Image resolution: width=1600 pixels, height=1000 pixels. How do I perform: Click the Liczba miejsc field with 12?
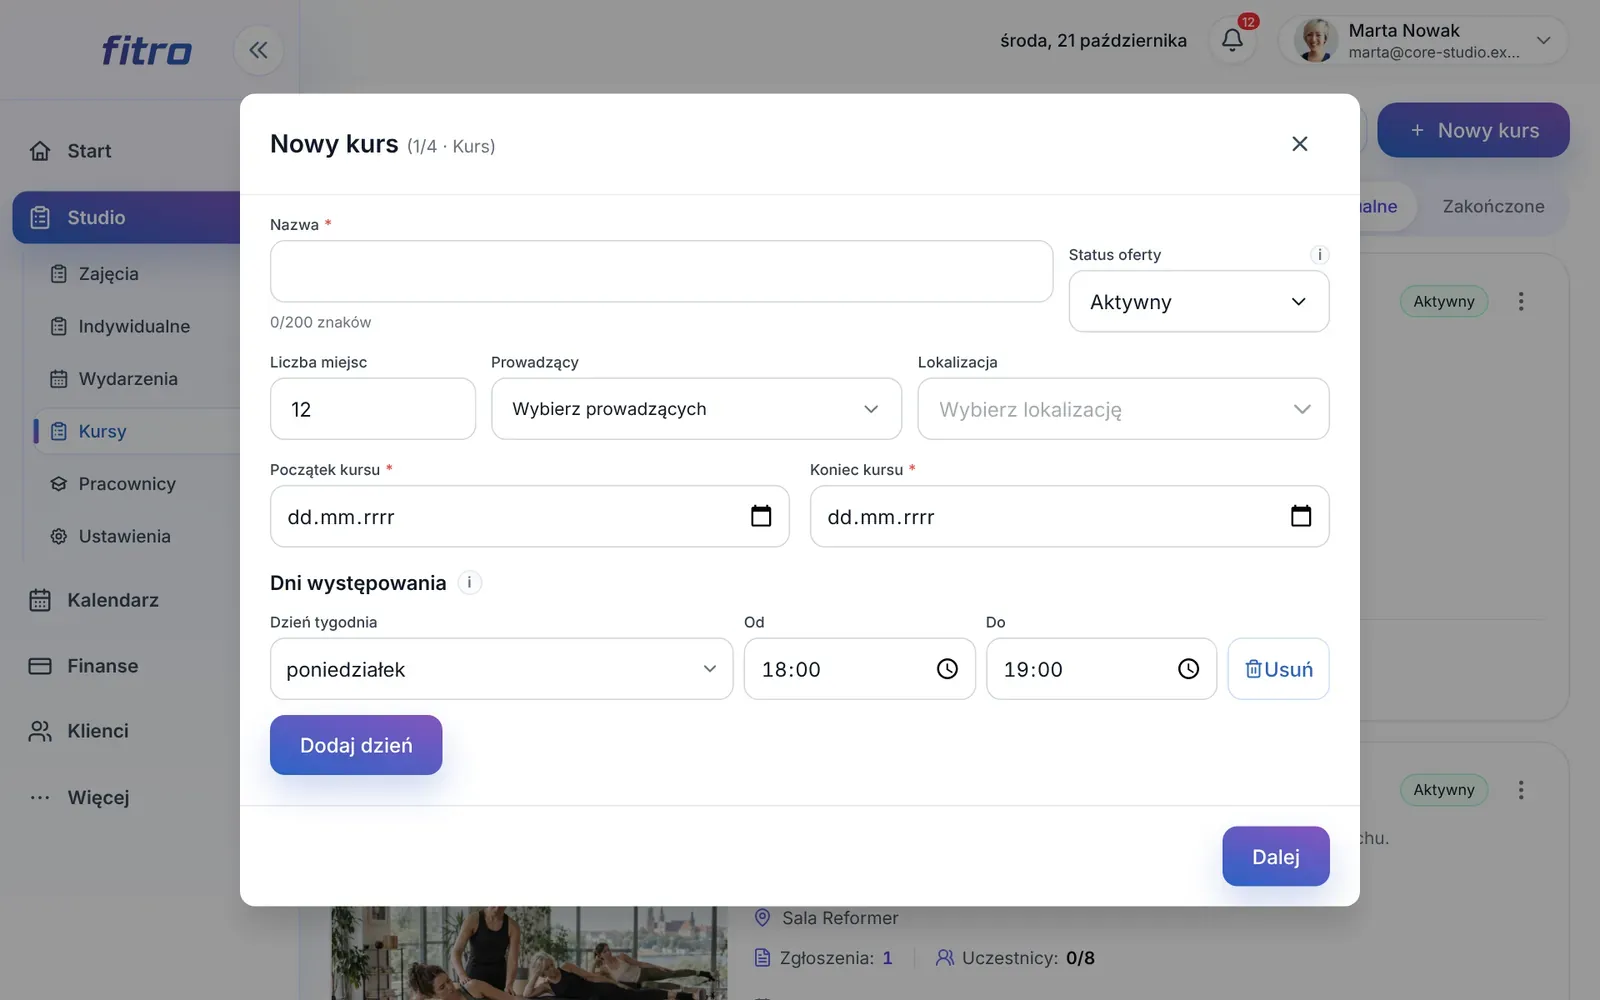click(372, 409)
